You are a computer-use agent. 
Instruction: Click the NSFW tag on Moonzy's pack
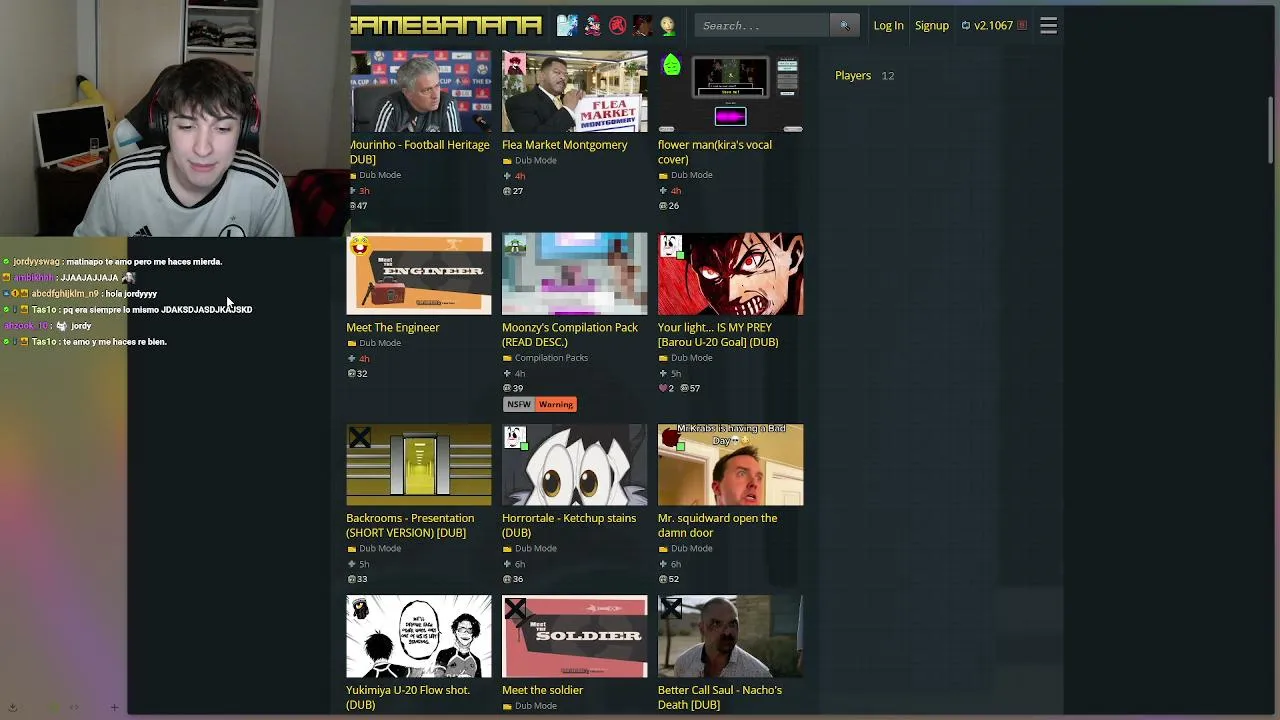(x=518, y=405)
